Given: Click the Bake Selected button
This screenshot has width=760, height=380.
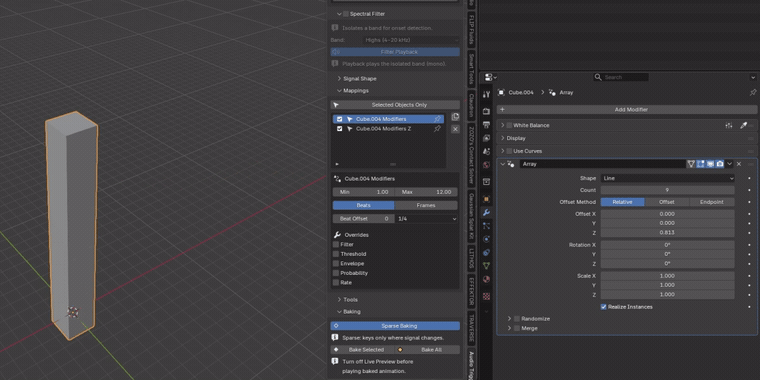Looking at the screenshot, I should pyautogui.click(x=363, y=349).
